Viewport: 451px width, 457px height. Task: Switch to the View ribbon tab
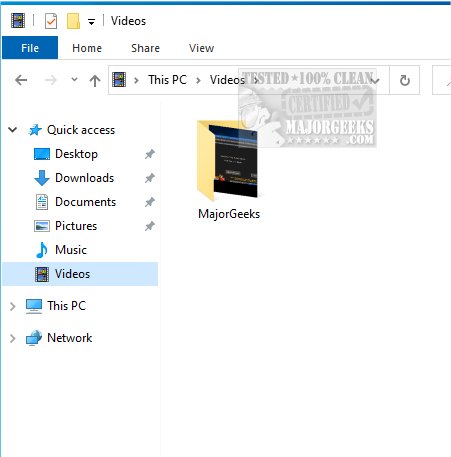click(x=201, y=48)
